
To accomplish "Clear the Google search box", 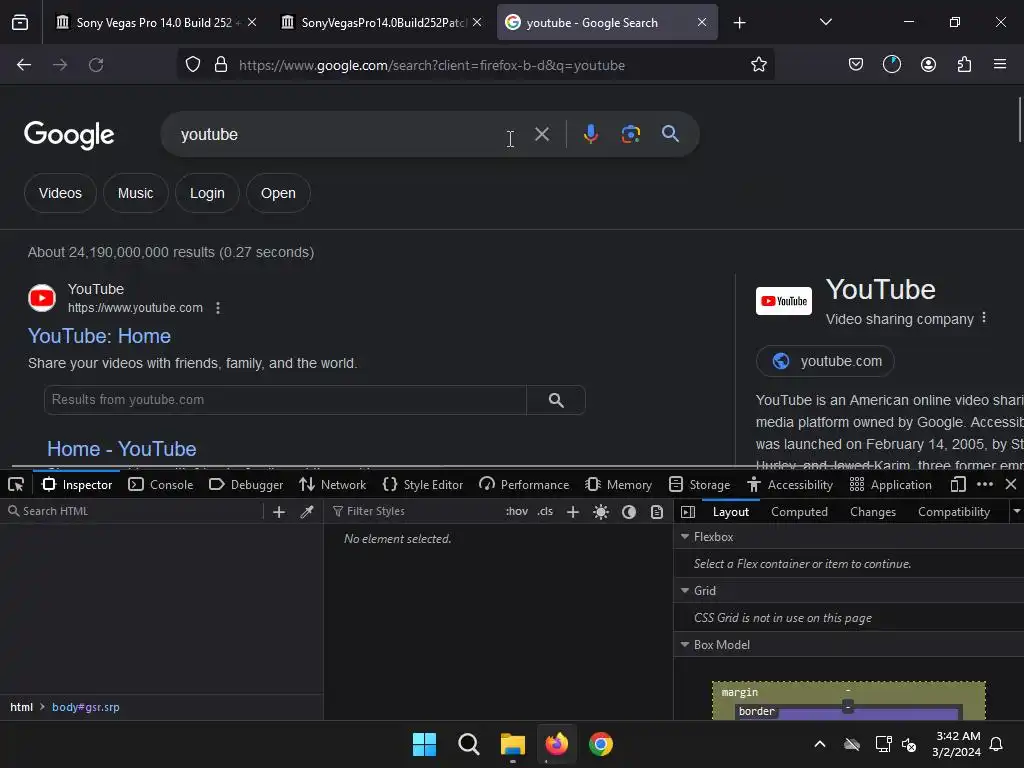I will [541, 135].
